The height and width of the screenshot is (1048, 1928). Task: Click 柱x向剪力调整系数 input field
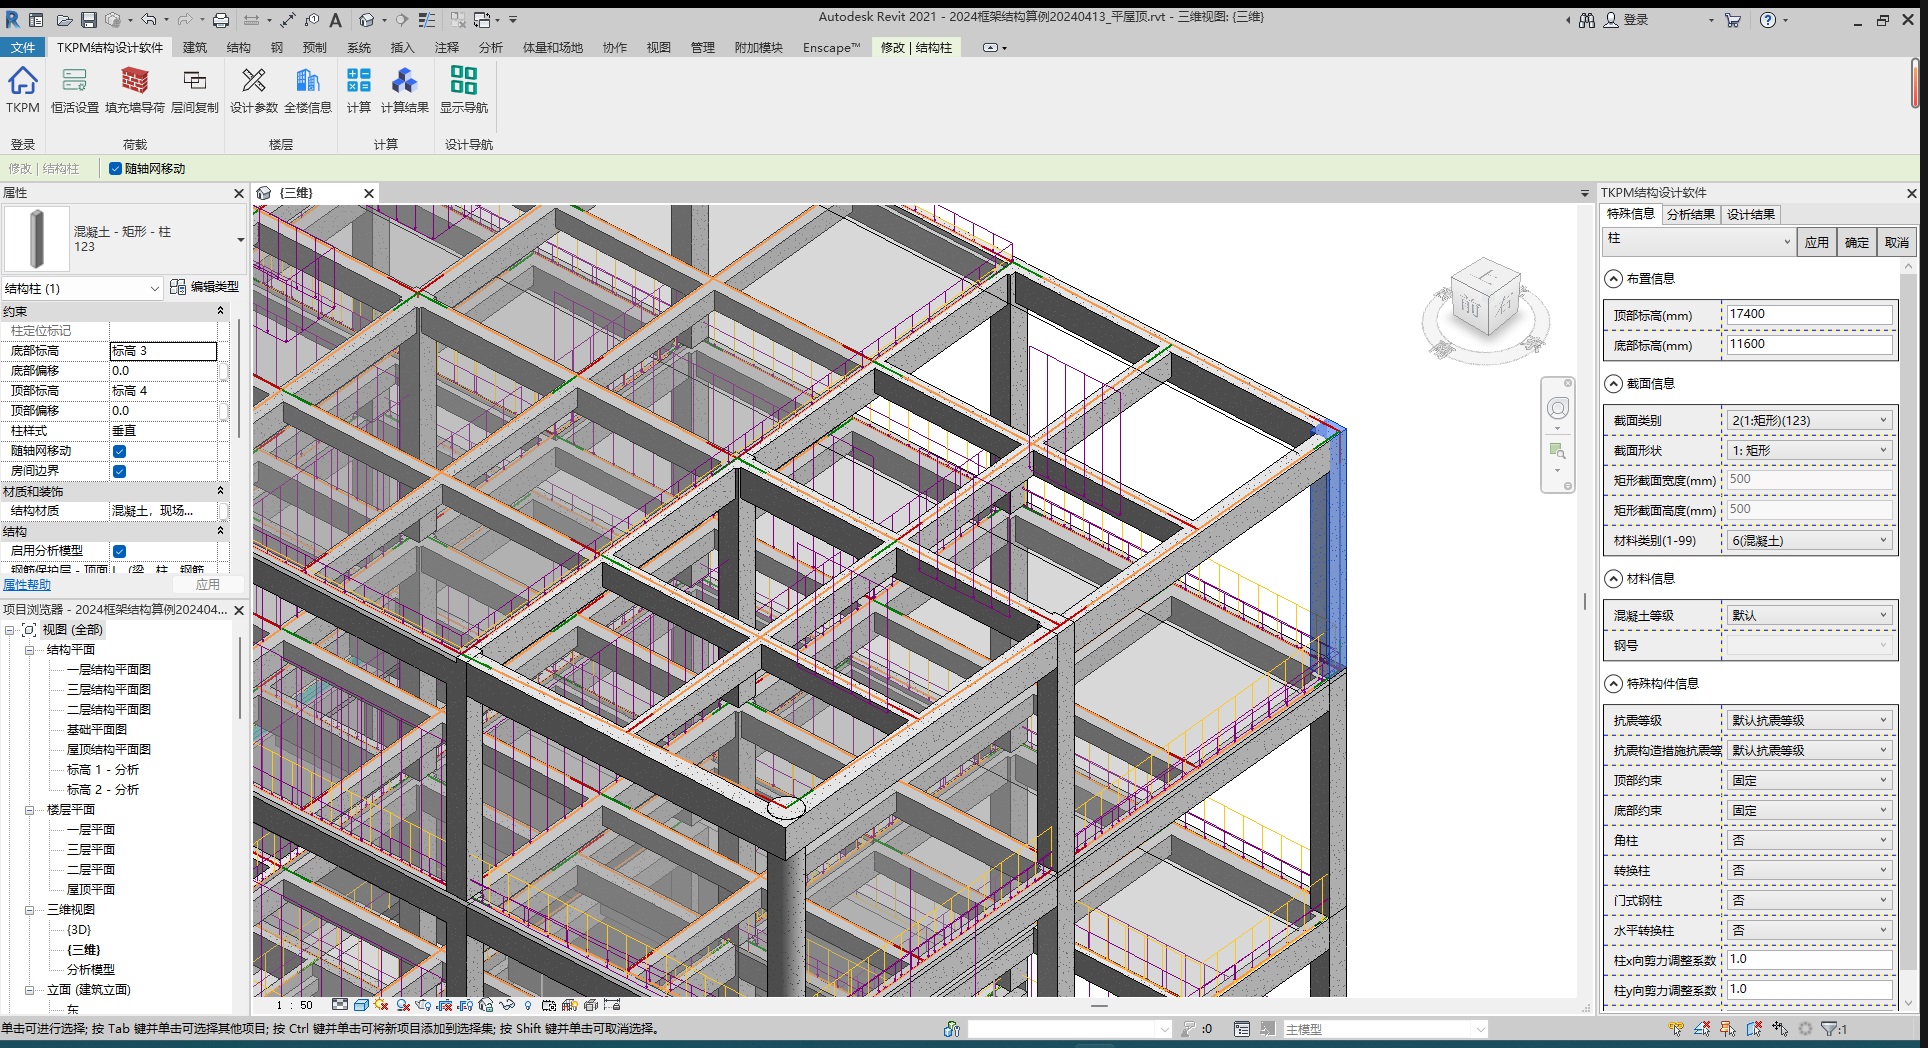pyautogui.click(x=1808, y=959)
